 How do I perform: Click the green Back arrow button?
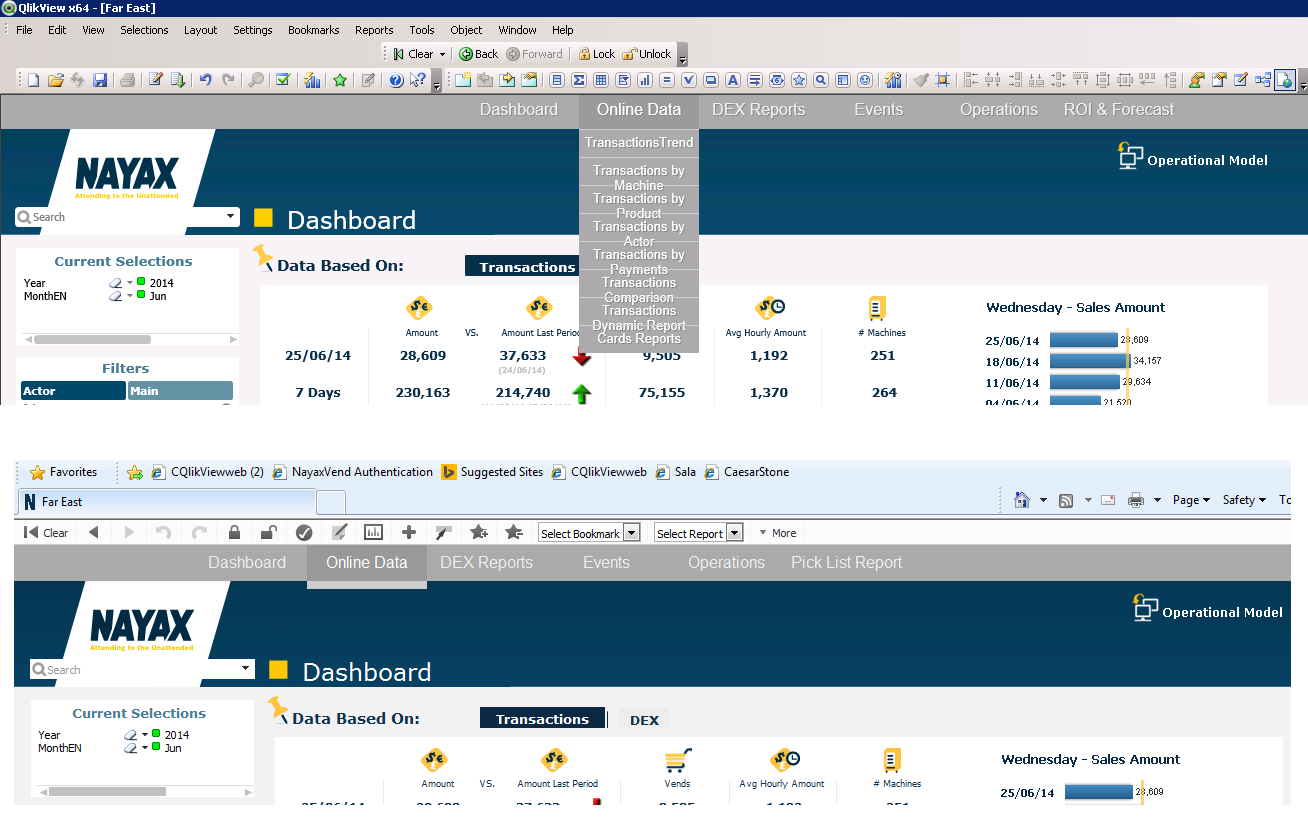478,54
